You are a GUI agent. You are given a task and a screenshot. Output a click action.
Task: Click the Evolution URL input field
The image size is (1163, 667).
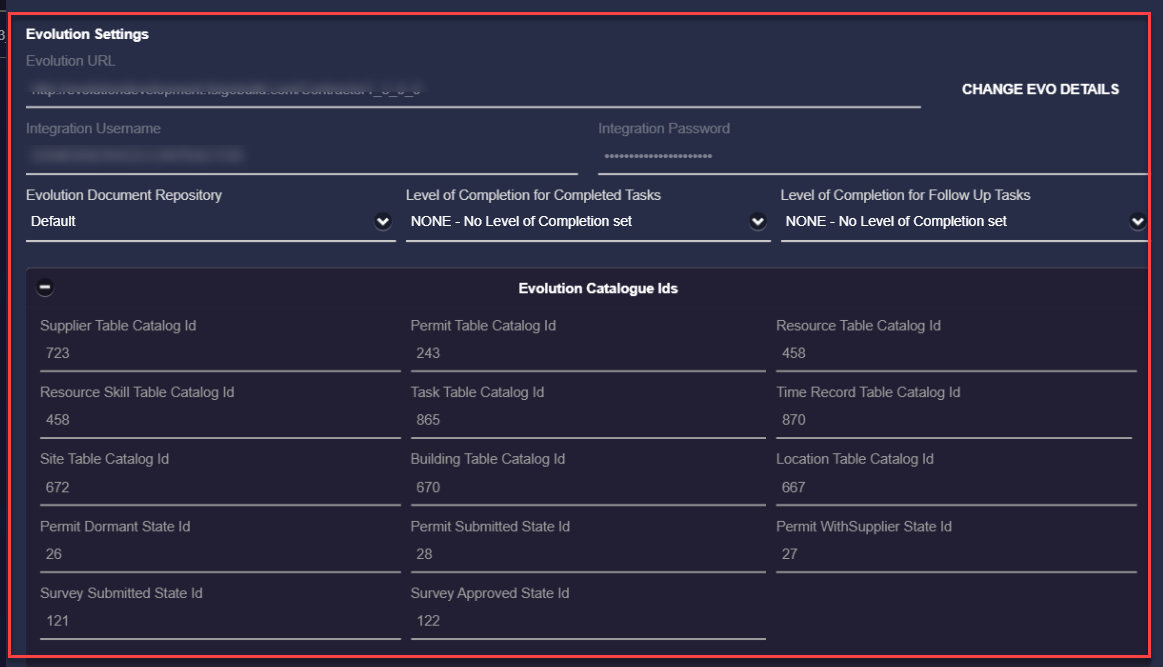click(472, 90)
